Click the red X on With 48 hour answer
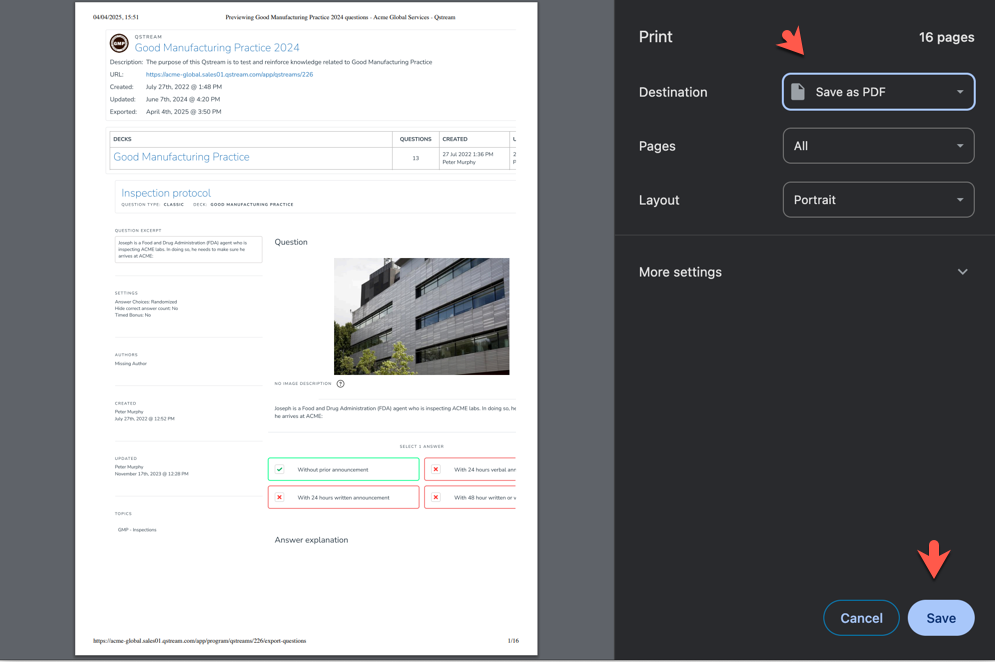 (x=436, y=498)
